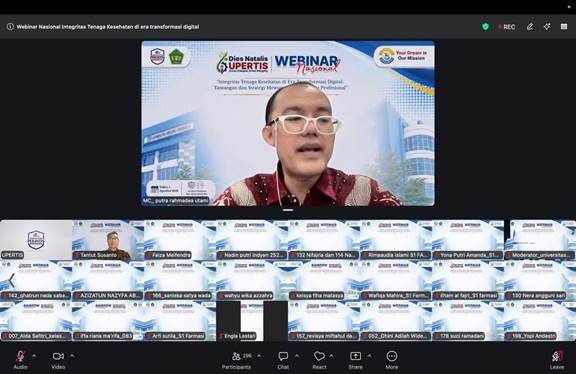Expand video options arrow next to Video
Screen dimensions: 576x374
pos(72,356)
